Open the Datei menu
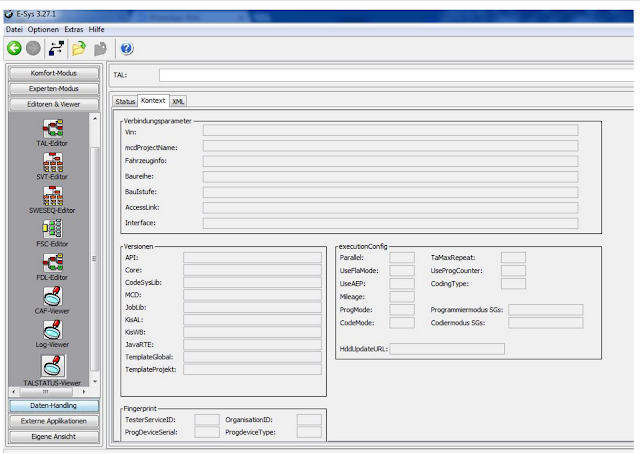Image resolution: width=640 pixels, height=454 pixels. click(x=14, y=29)
